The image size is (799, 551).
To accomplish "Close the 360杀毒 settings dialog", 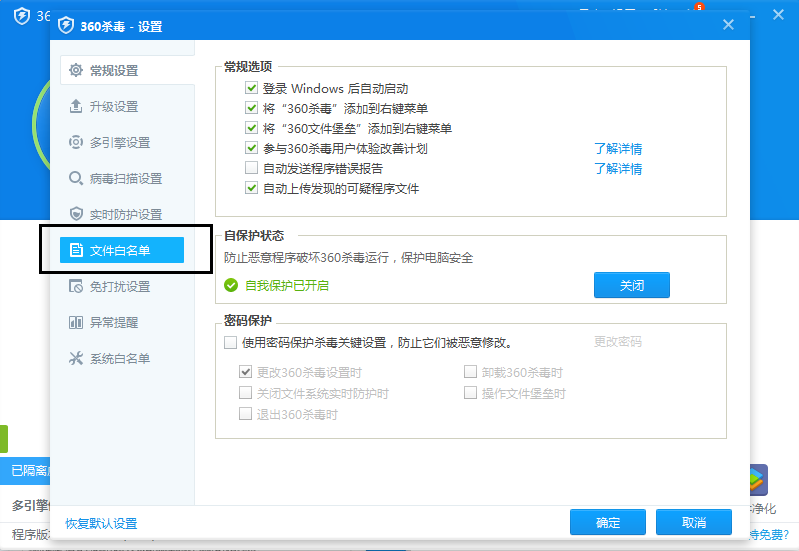I will [x=728, y=25].
